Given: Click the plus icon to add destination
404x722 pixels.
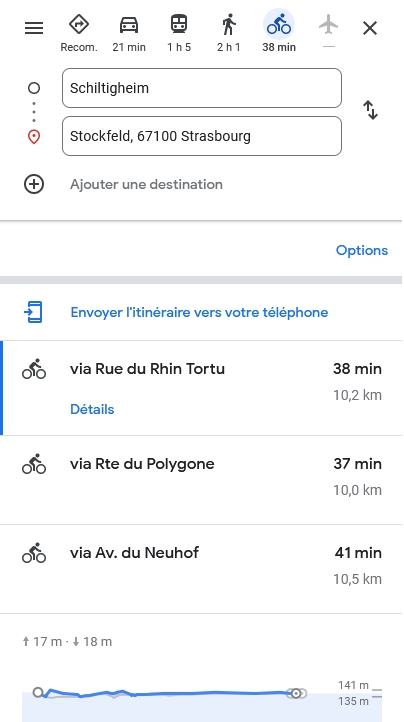Looking at the screenshot, I should click(x=34, y=184).
